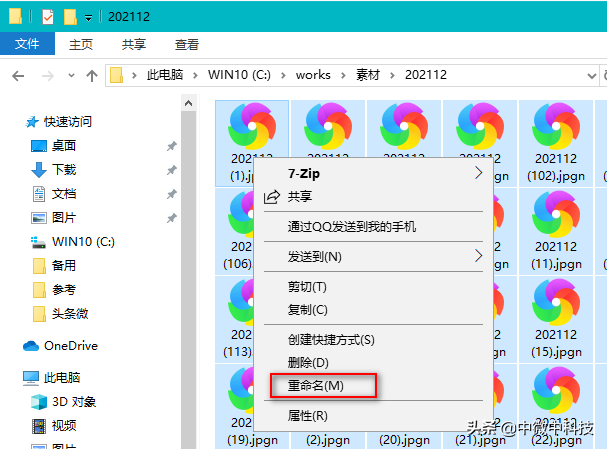607x449 pixels.
Task: Expand the chevron after works in breadcrumb
Action: pyautogui.click(x=343, y=75)
